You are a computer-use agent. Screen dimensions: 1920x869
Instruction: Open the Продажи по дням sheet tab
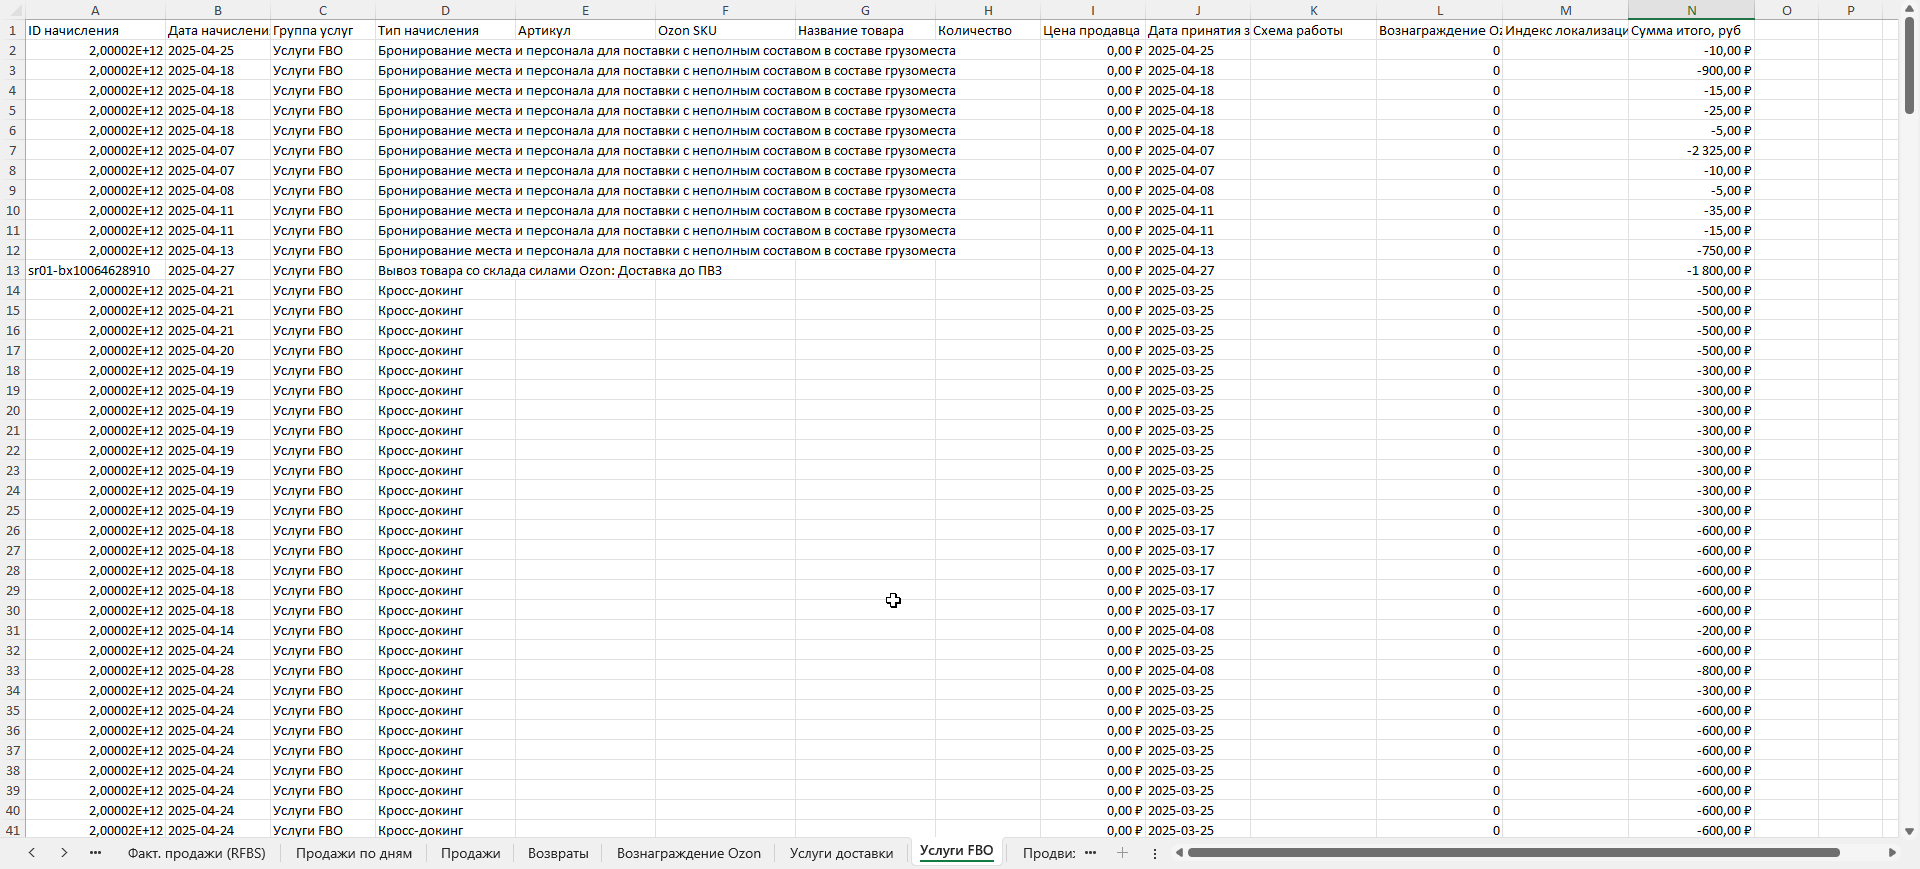(x=353, y=853)
